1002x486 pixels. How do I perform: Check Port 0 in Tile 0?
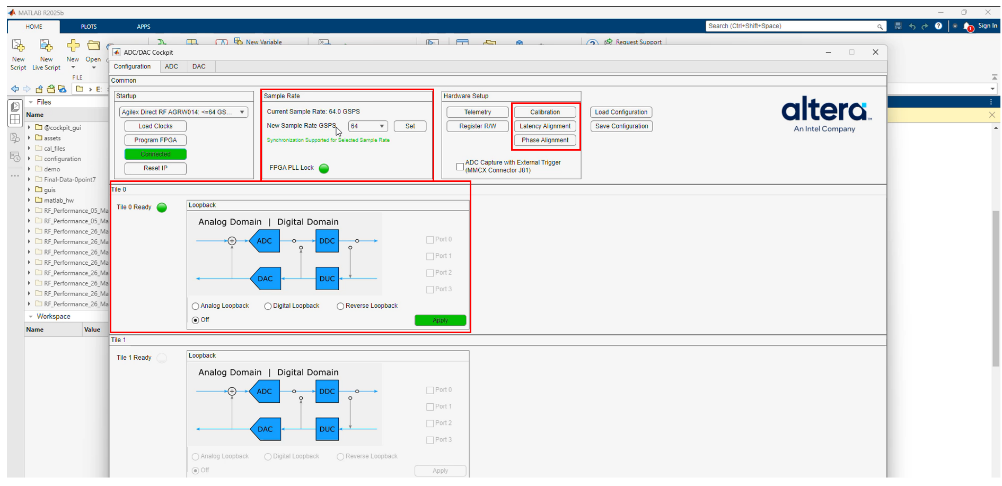429,240
